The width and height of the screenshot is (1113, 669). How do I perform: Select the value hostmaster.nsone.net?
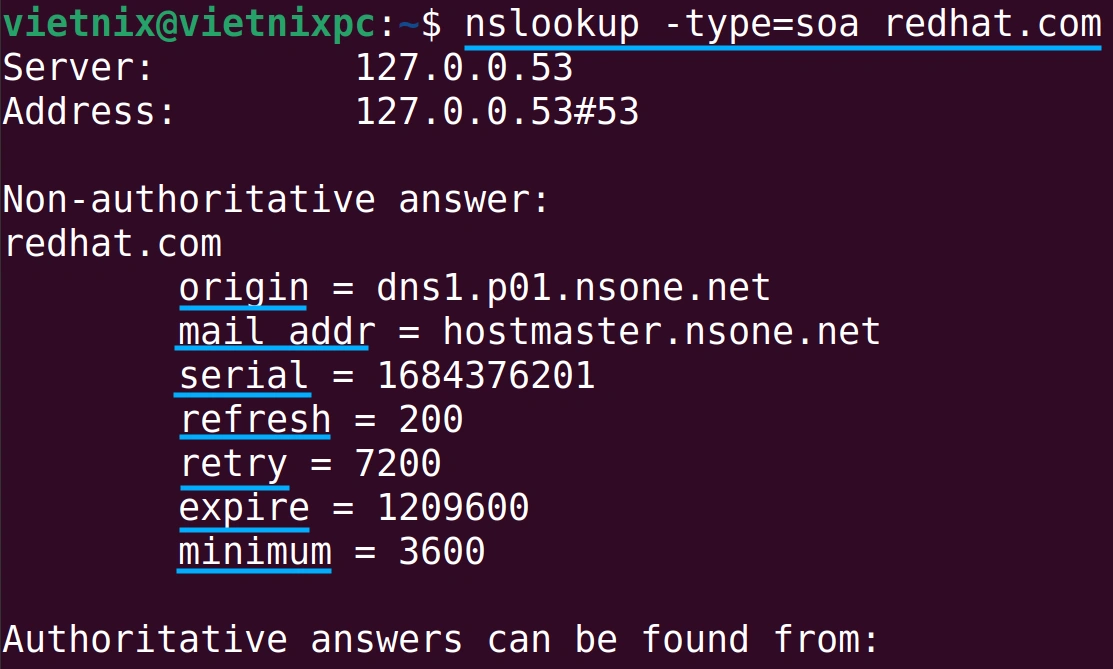pyautogui.click(x=661, y=332)
